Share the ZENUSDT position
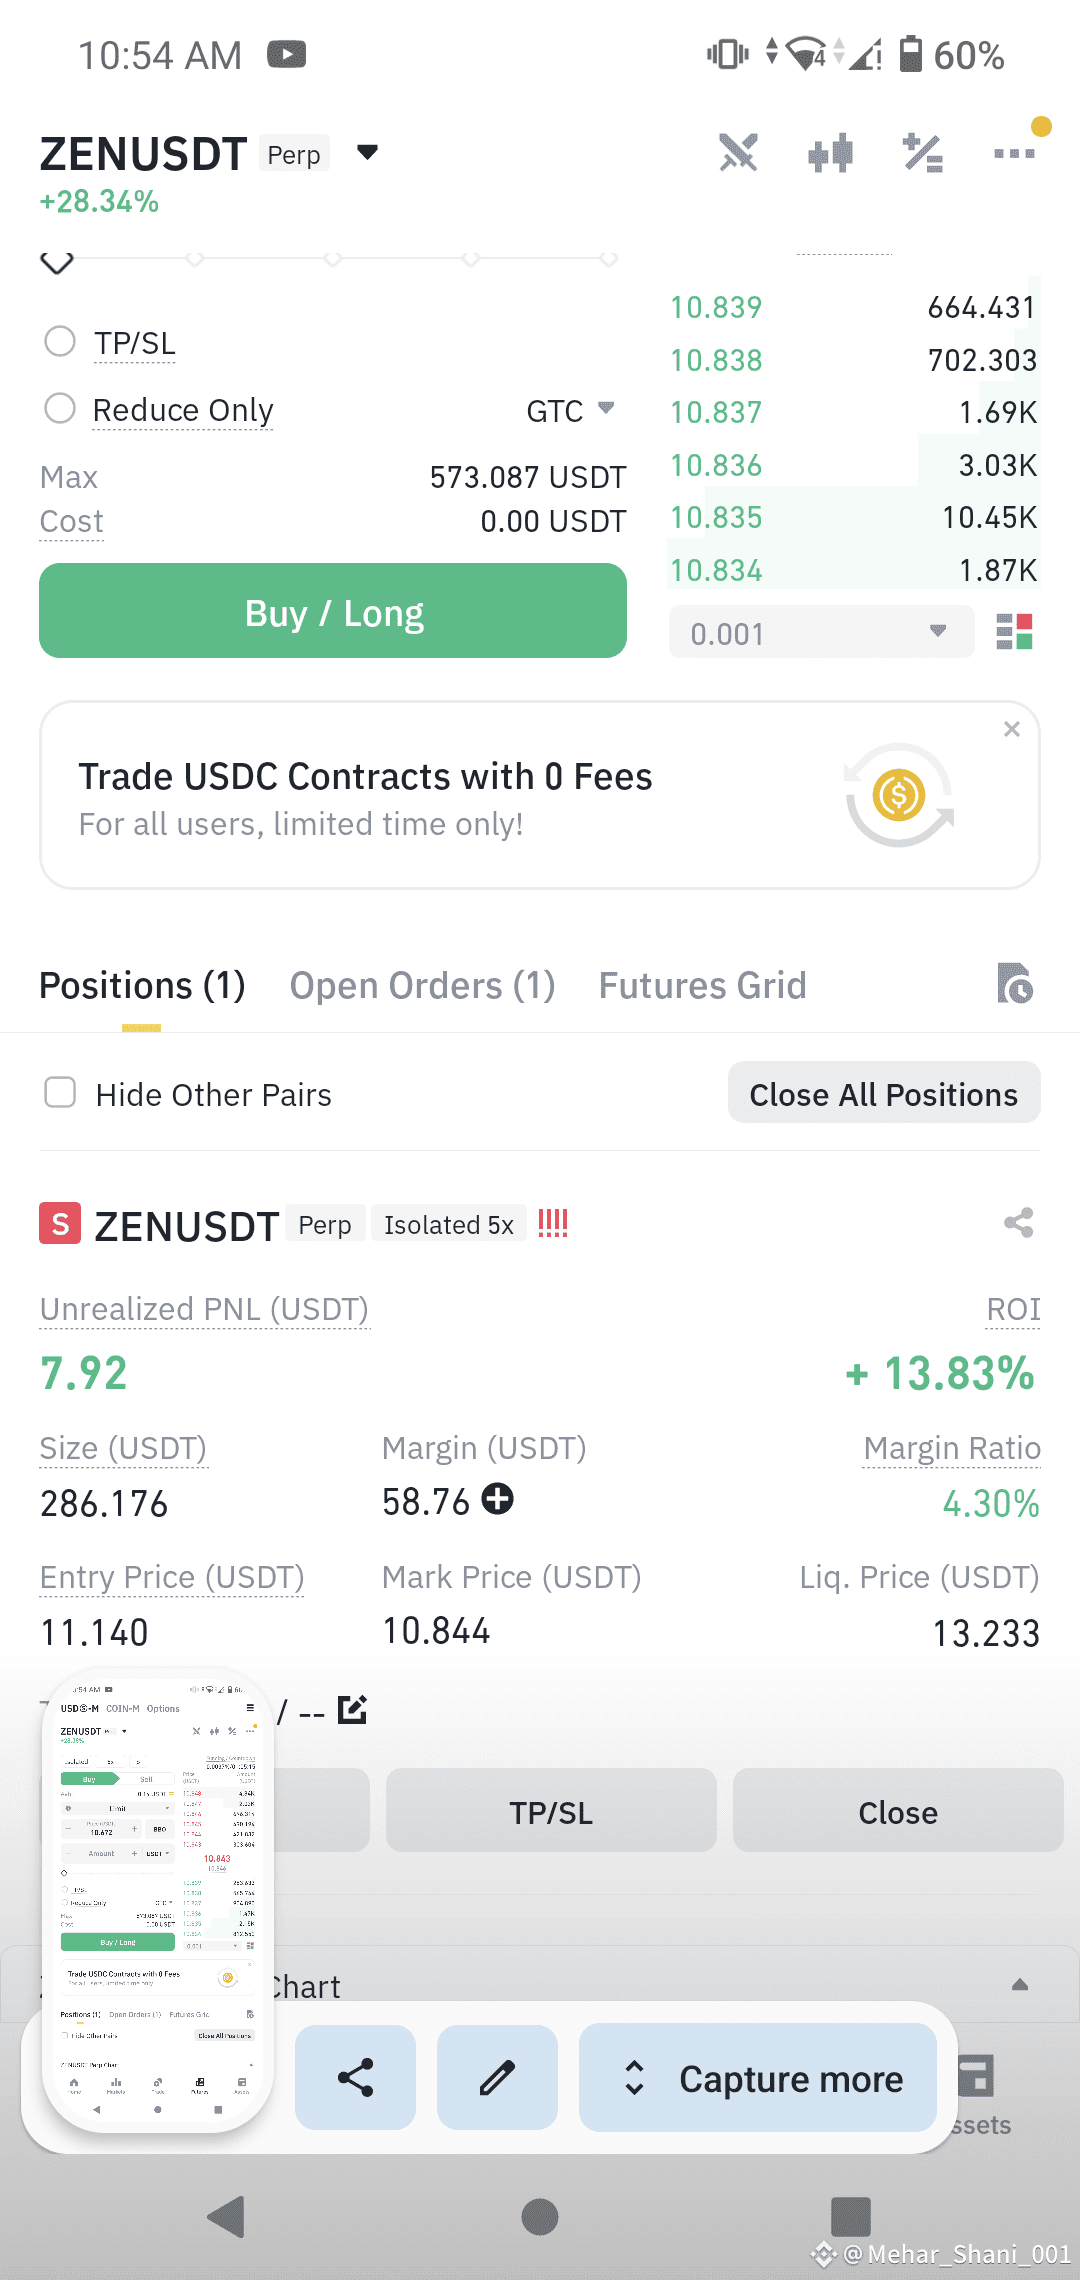 pos(1019,1222)
